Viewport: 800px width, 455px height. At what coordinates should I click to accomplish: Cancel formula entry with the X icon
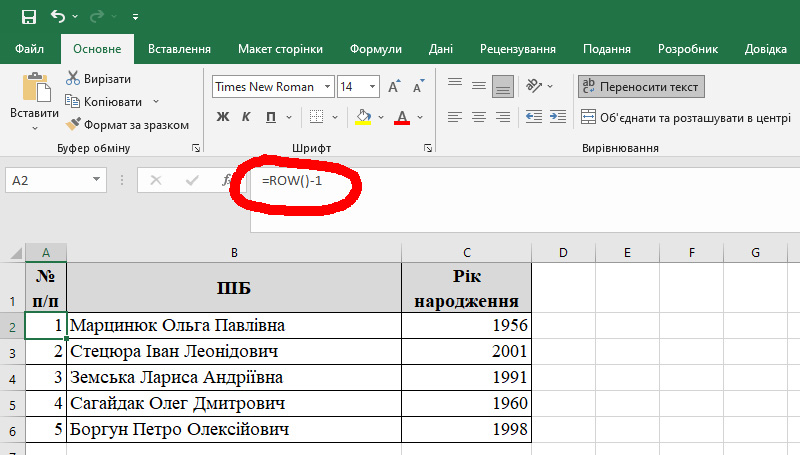pyautogui.click(x=156, y=180)
